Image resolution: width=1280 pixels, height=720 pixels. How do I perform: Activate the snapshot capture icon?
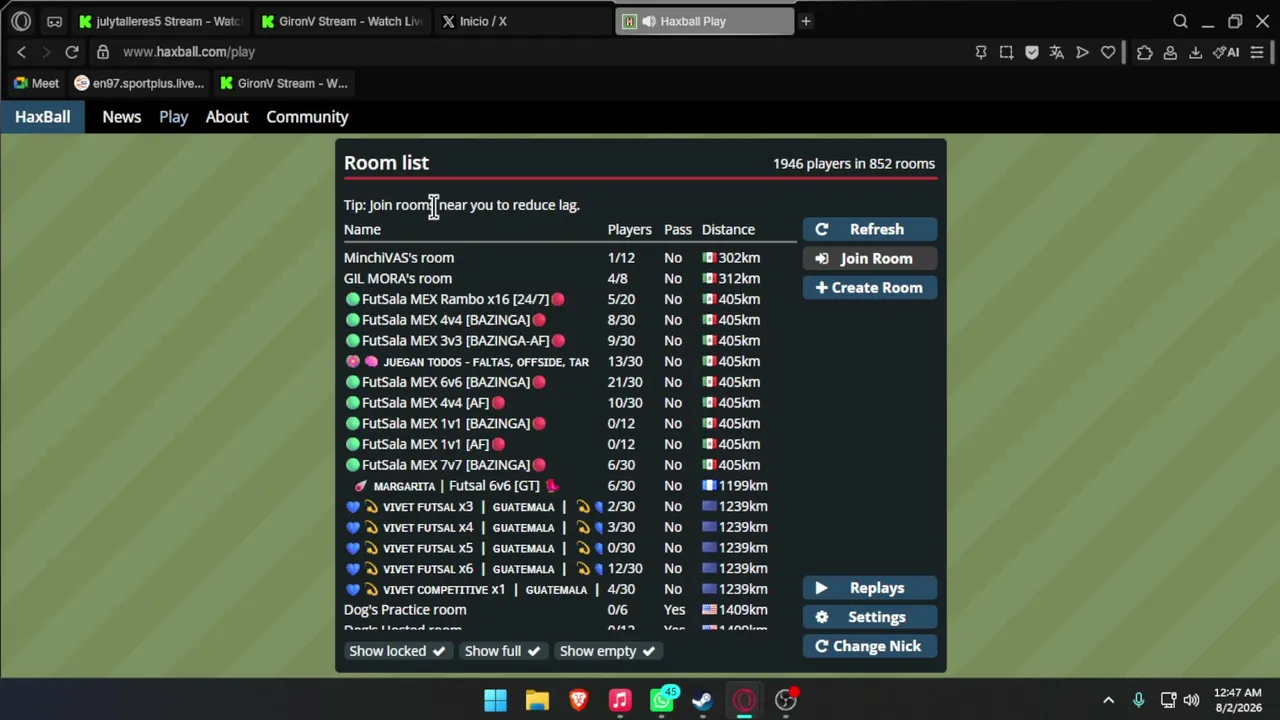click(x=1006, y=52)
